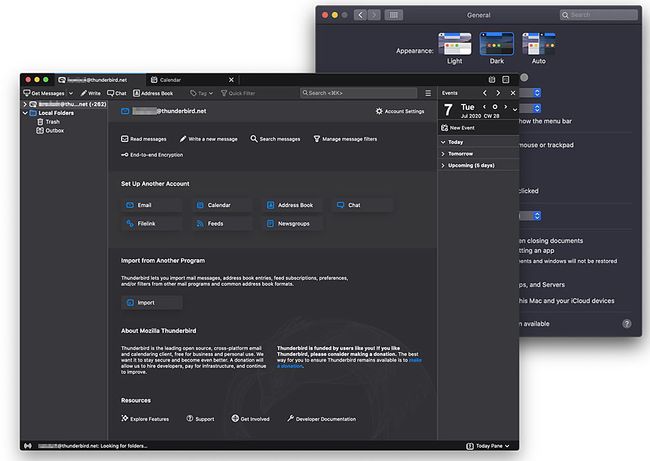Close the Calendar tab
The width and height of the screenshot is (650, 461).
coord(231,80)
